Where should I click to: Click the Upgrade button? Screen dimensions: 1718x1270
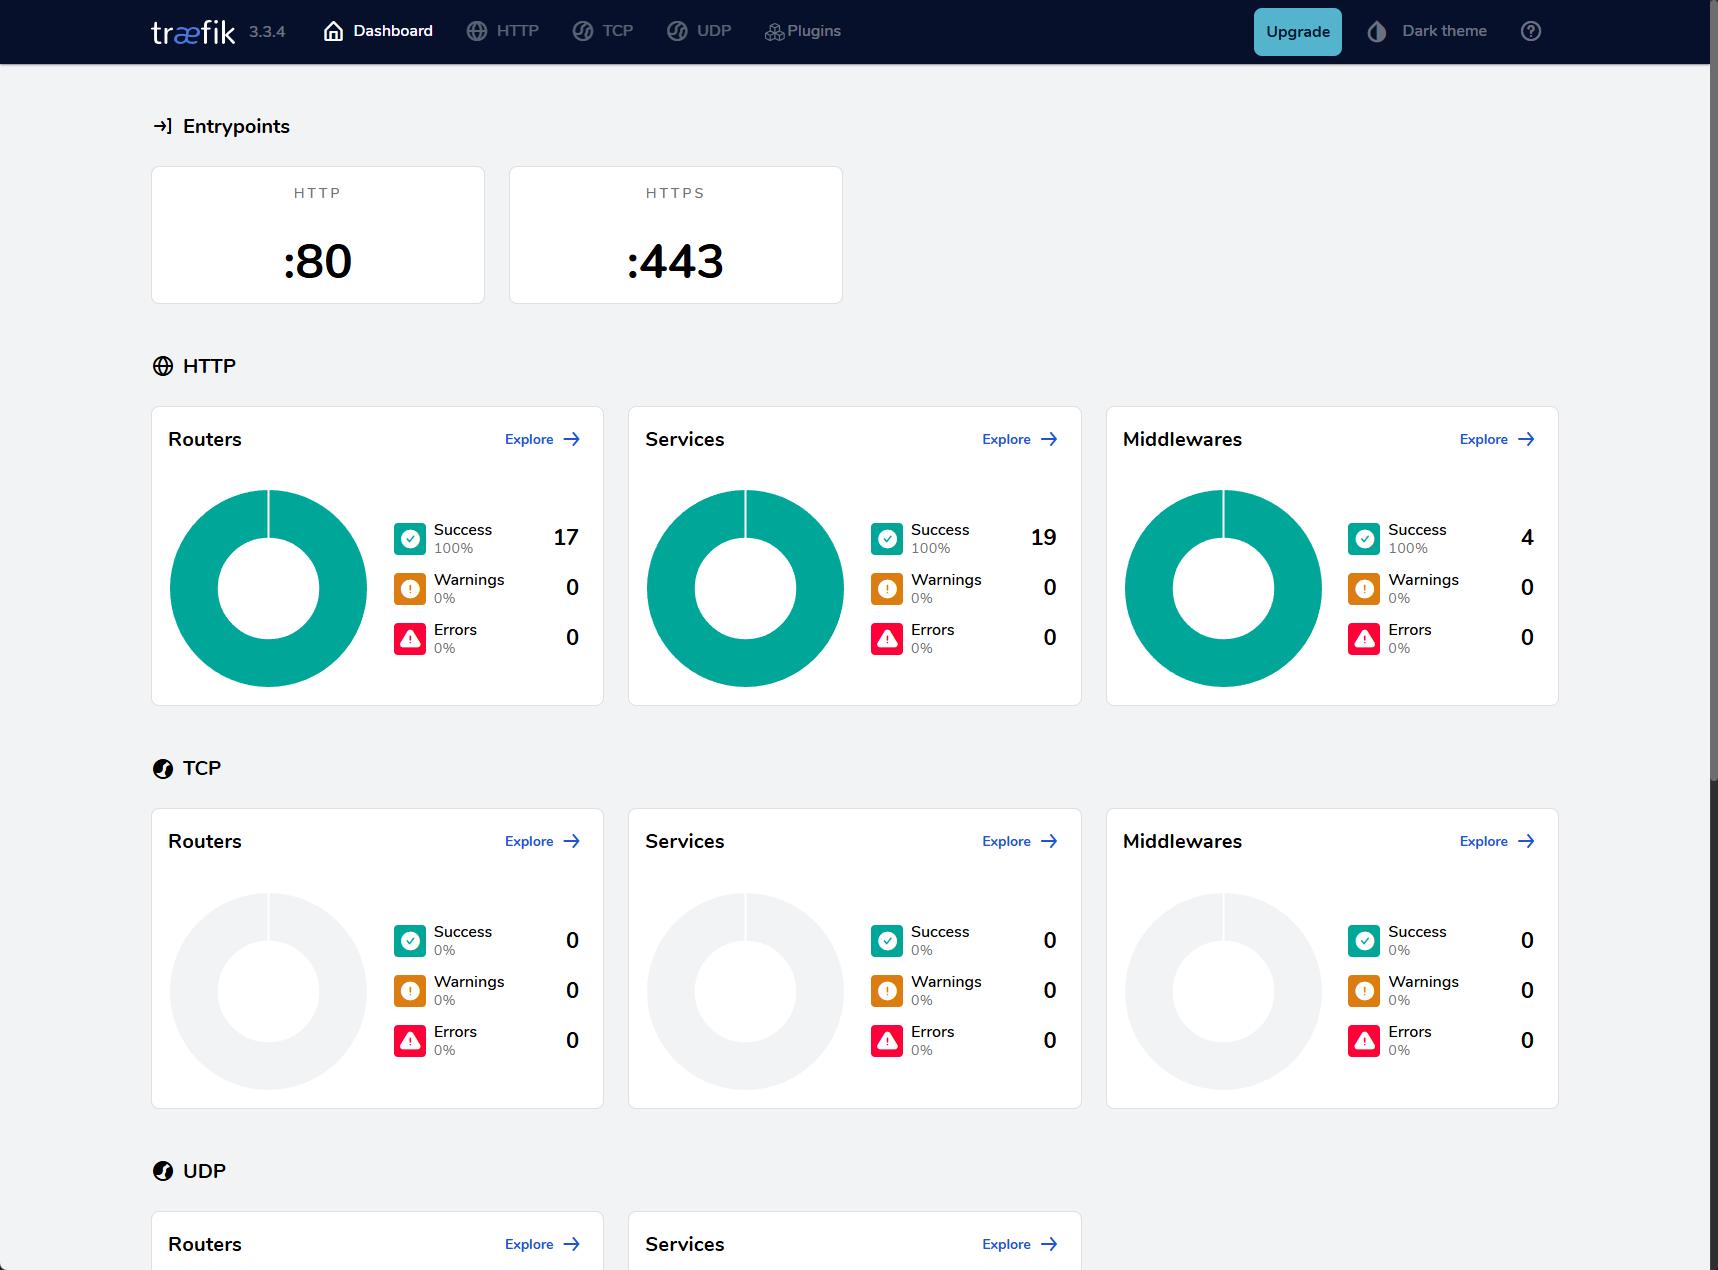1298,31
